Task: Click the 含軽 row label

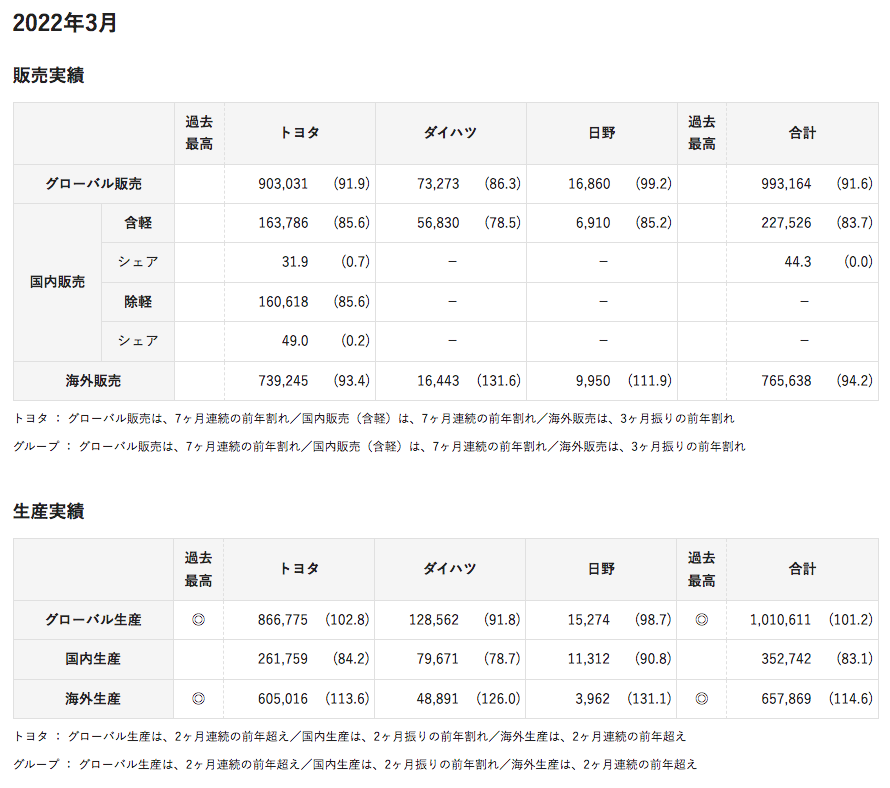Action: pyautogui.click(x=138, y=223)
